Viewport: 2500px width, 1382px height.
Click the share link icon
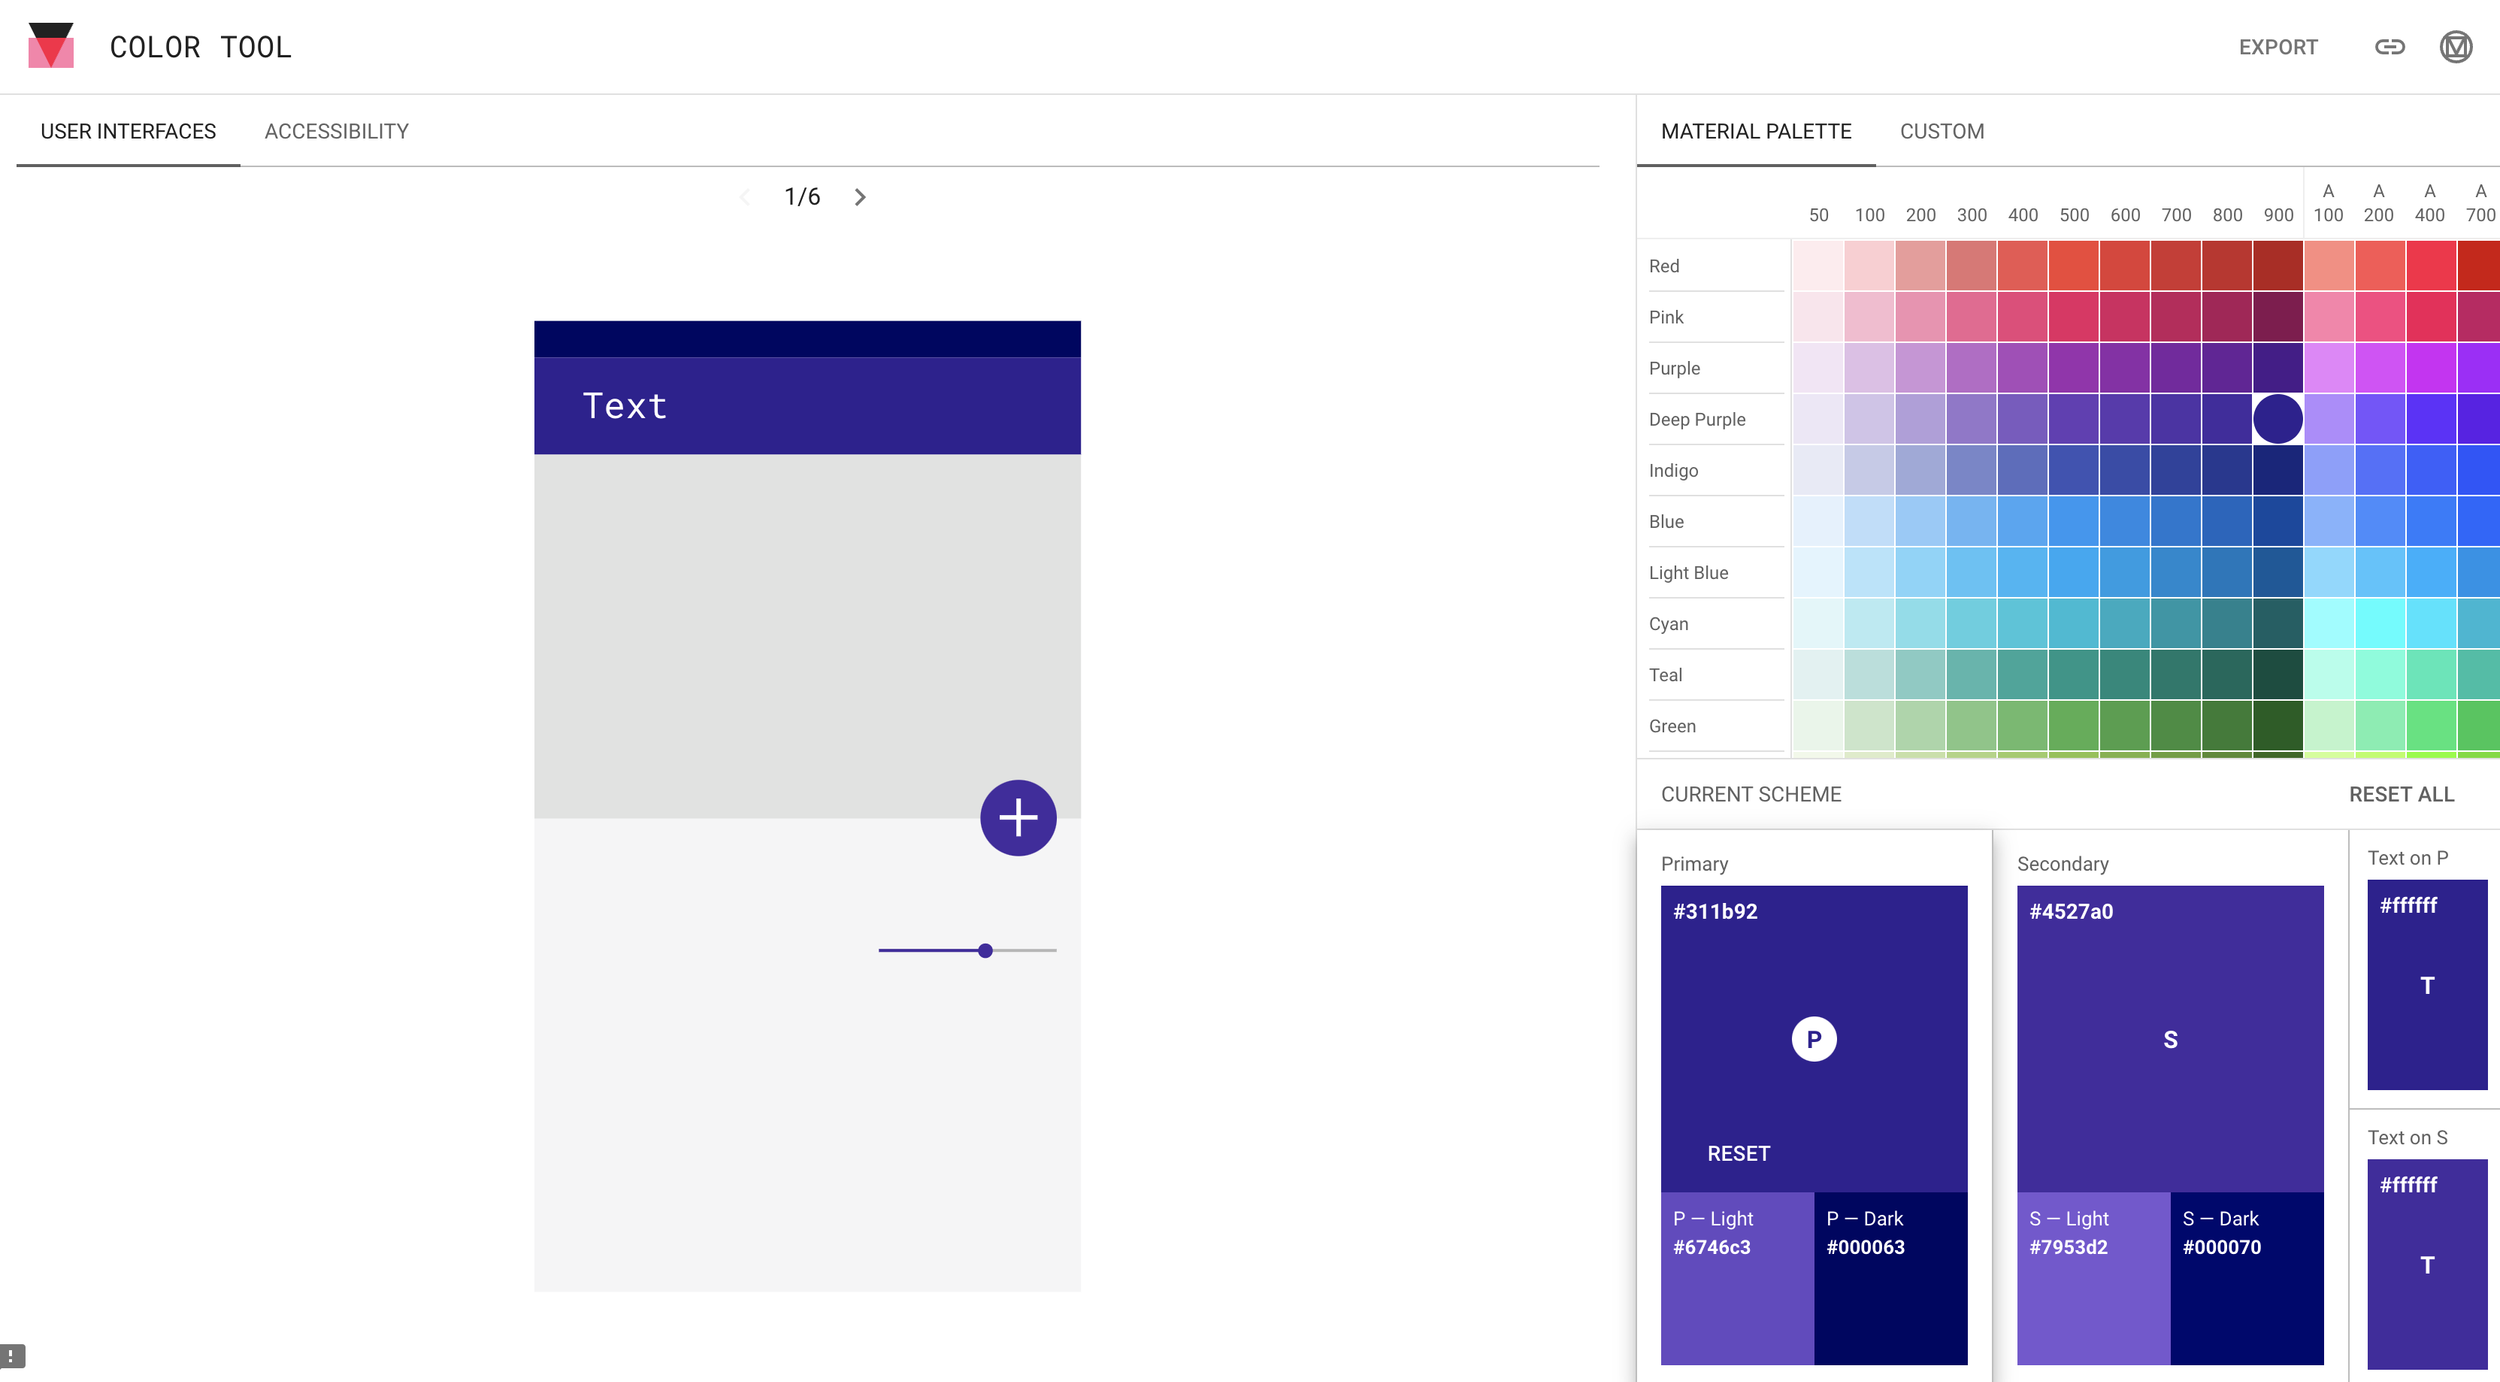(2389, 47)
